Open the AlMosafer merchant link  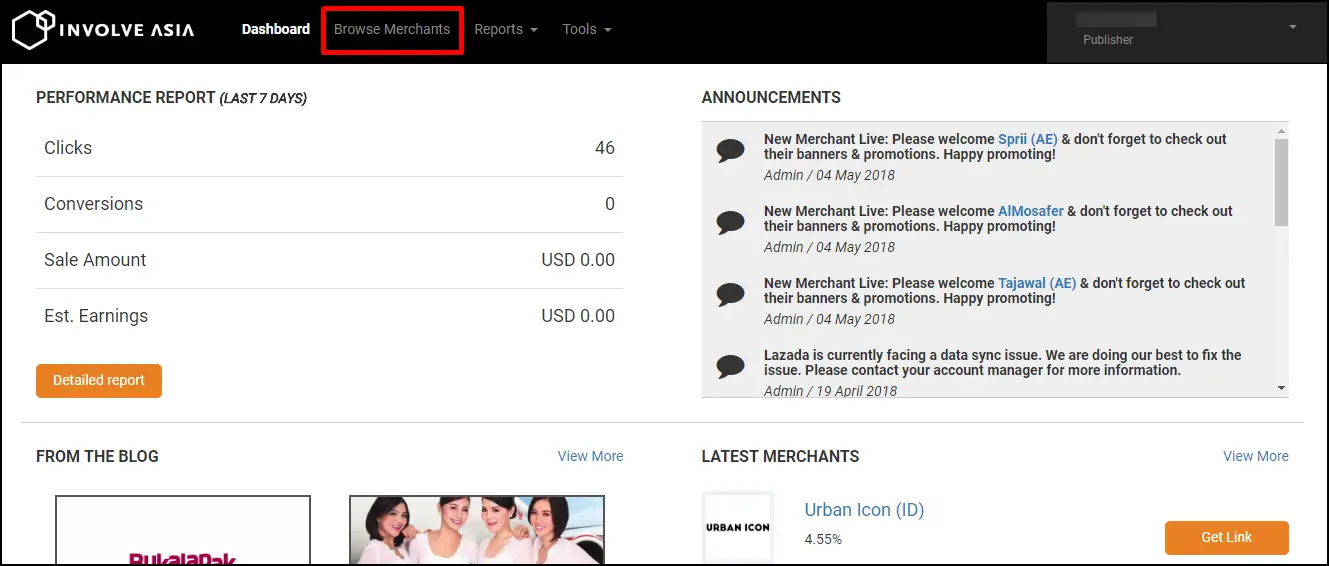coord(1031,211)
